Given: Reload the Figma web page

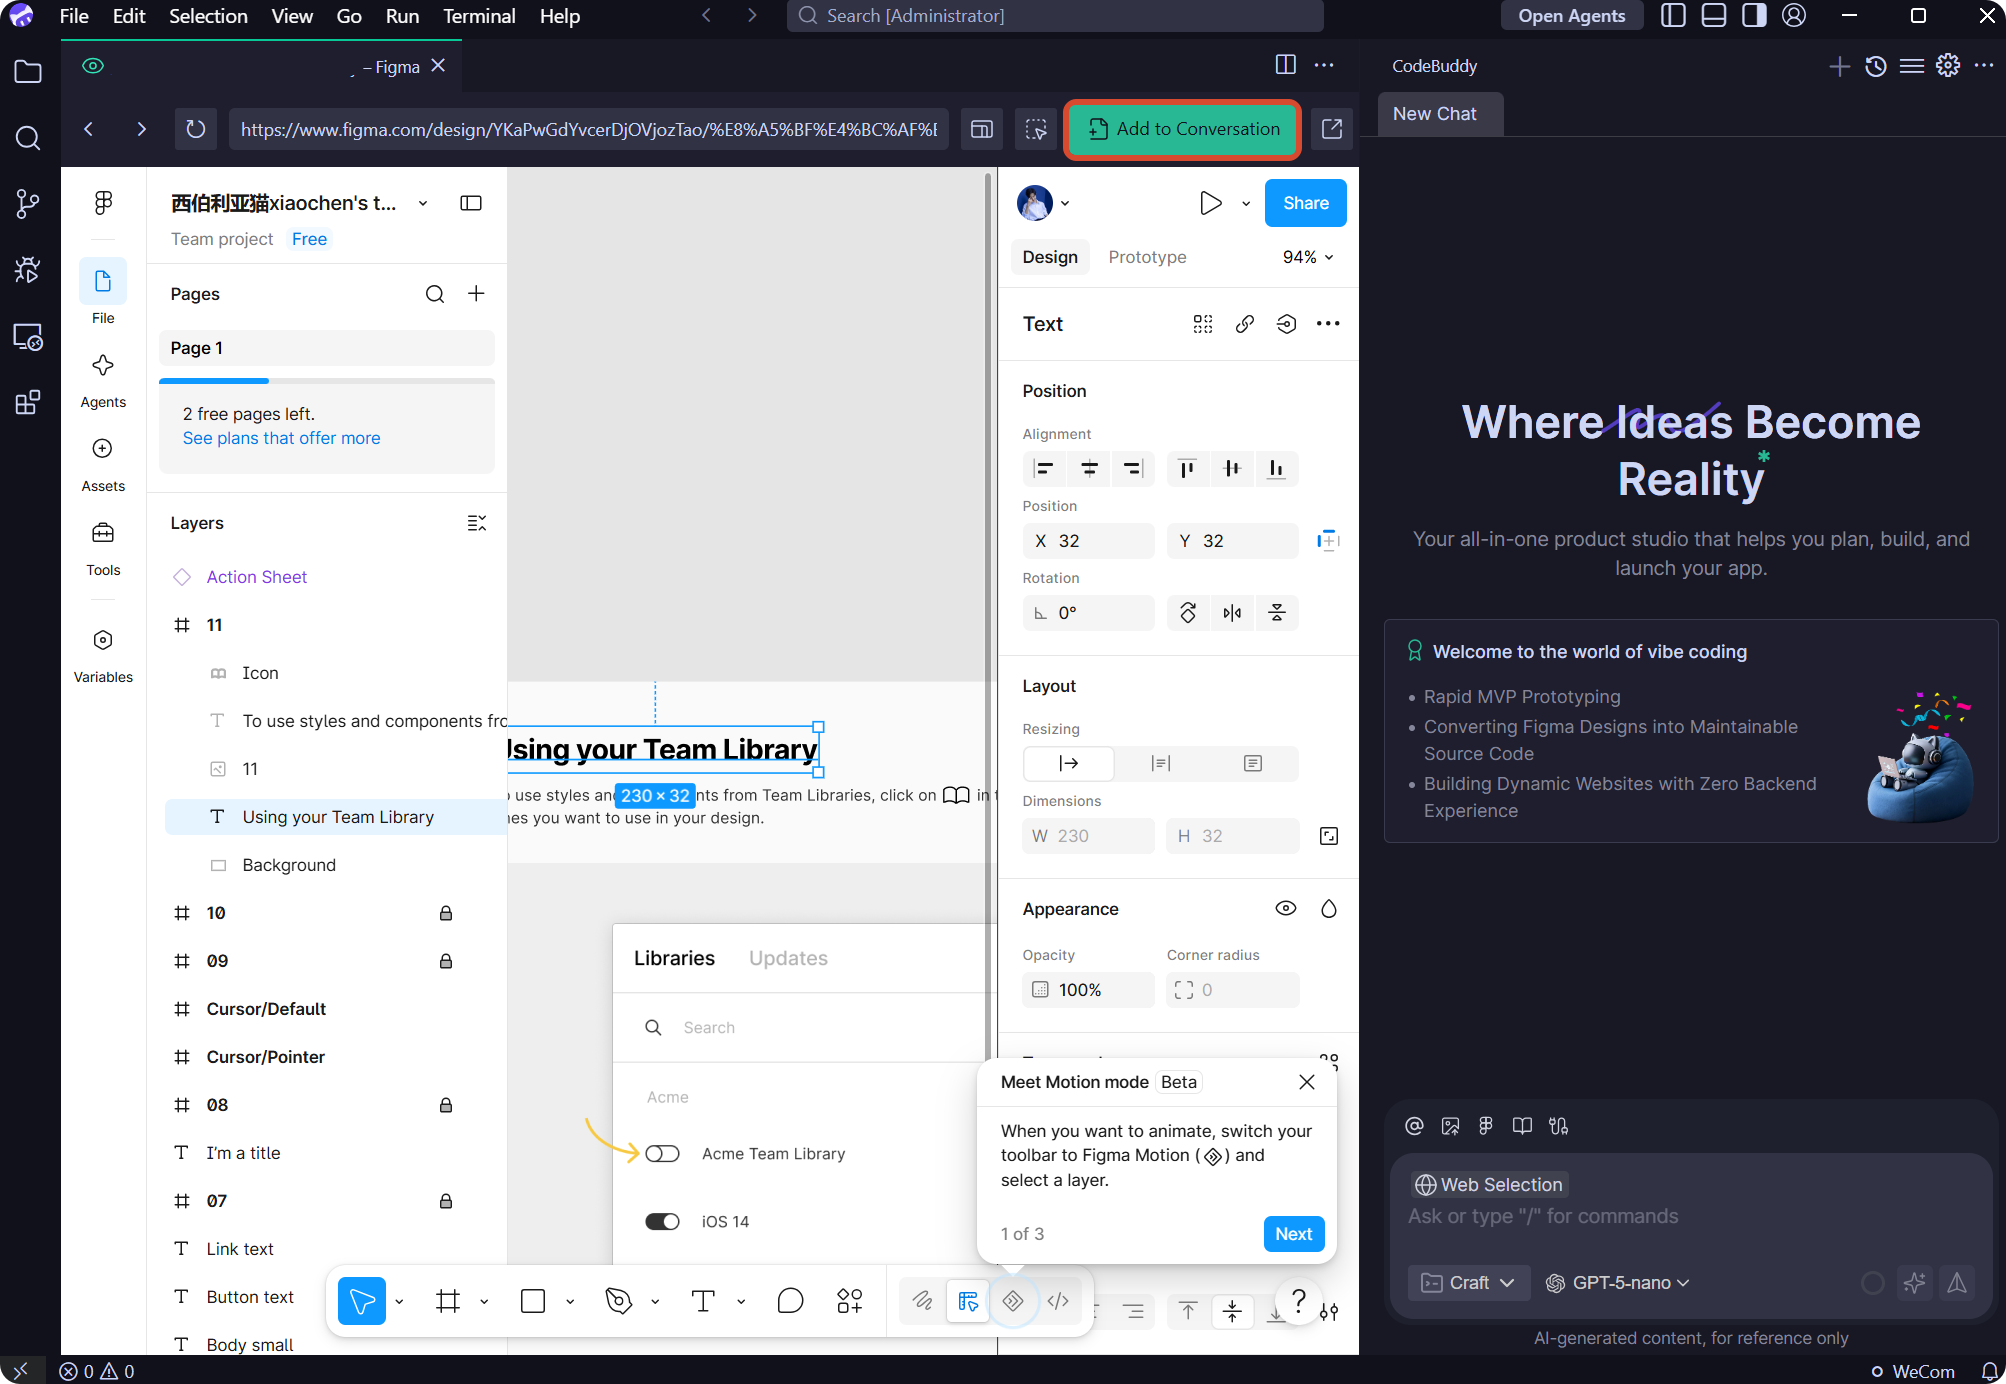Looking at the screenshot, I should click(x=196, y=129).
